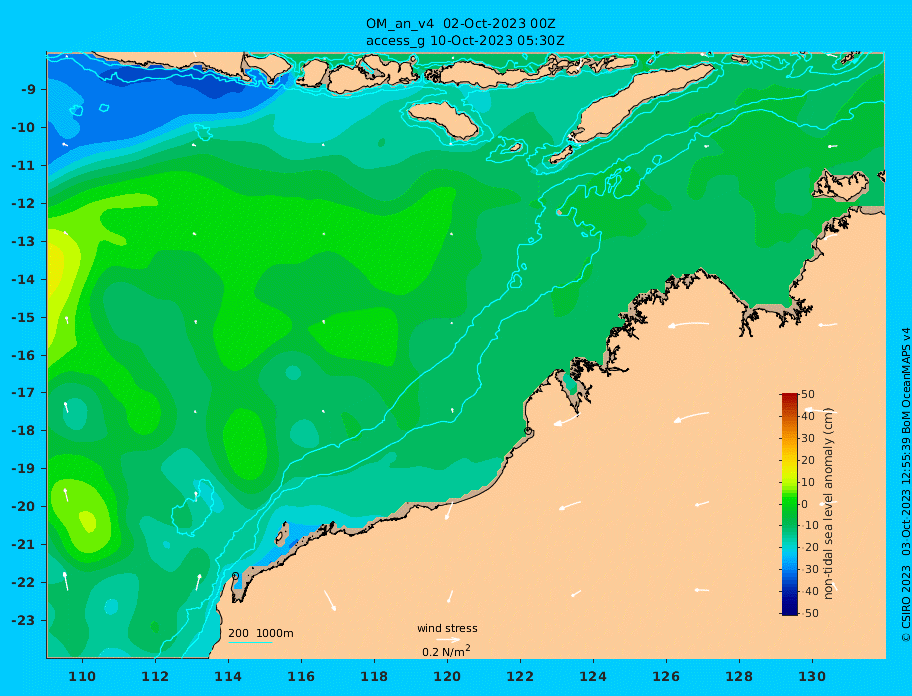Image resolution: width=912 pixels, height=696 pixels.
Task: Click longitude axis label 128
Action: pyautogui.click(x=739, y=677)
